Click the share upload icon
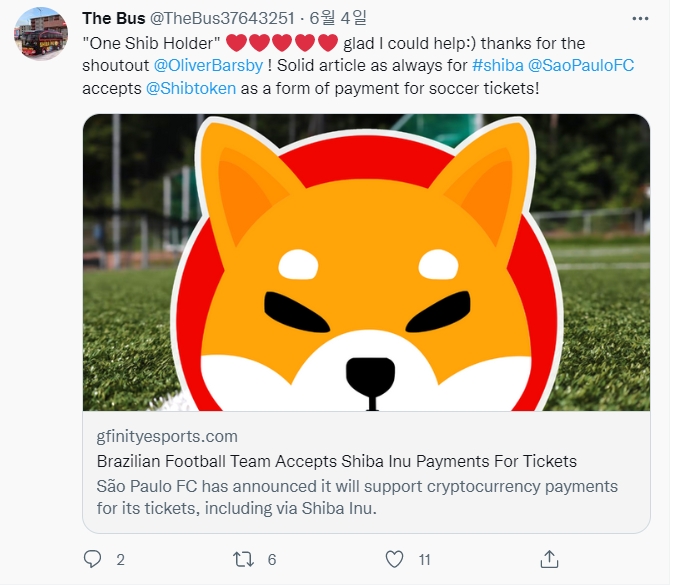 [549, 558]
